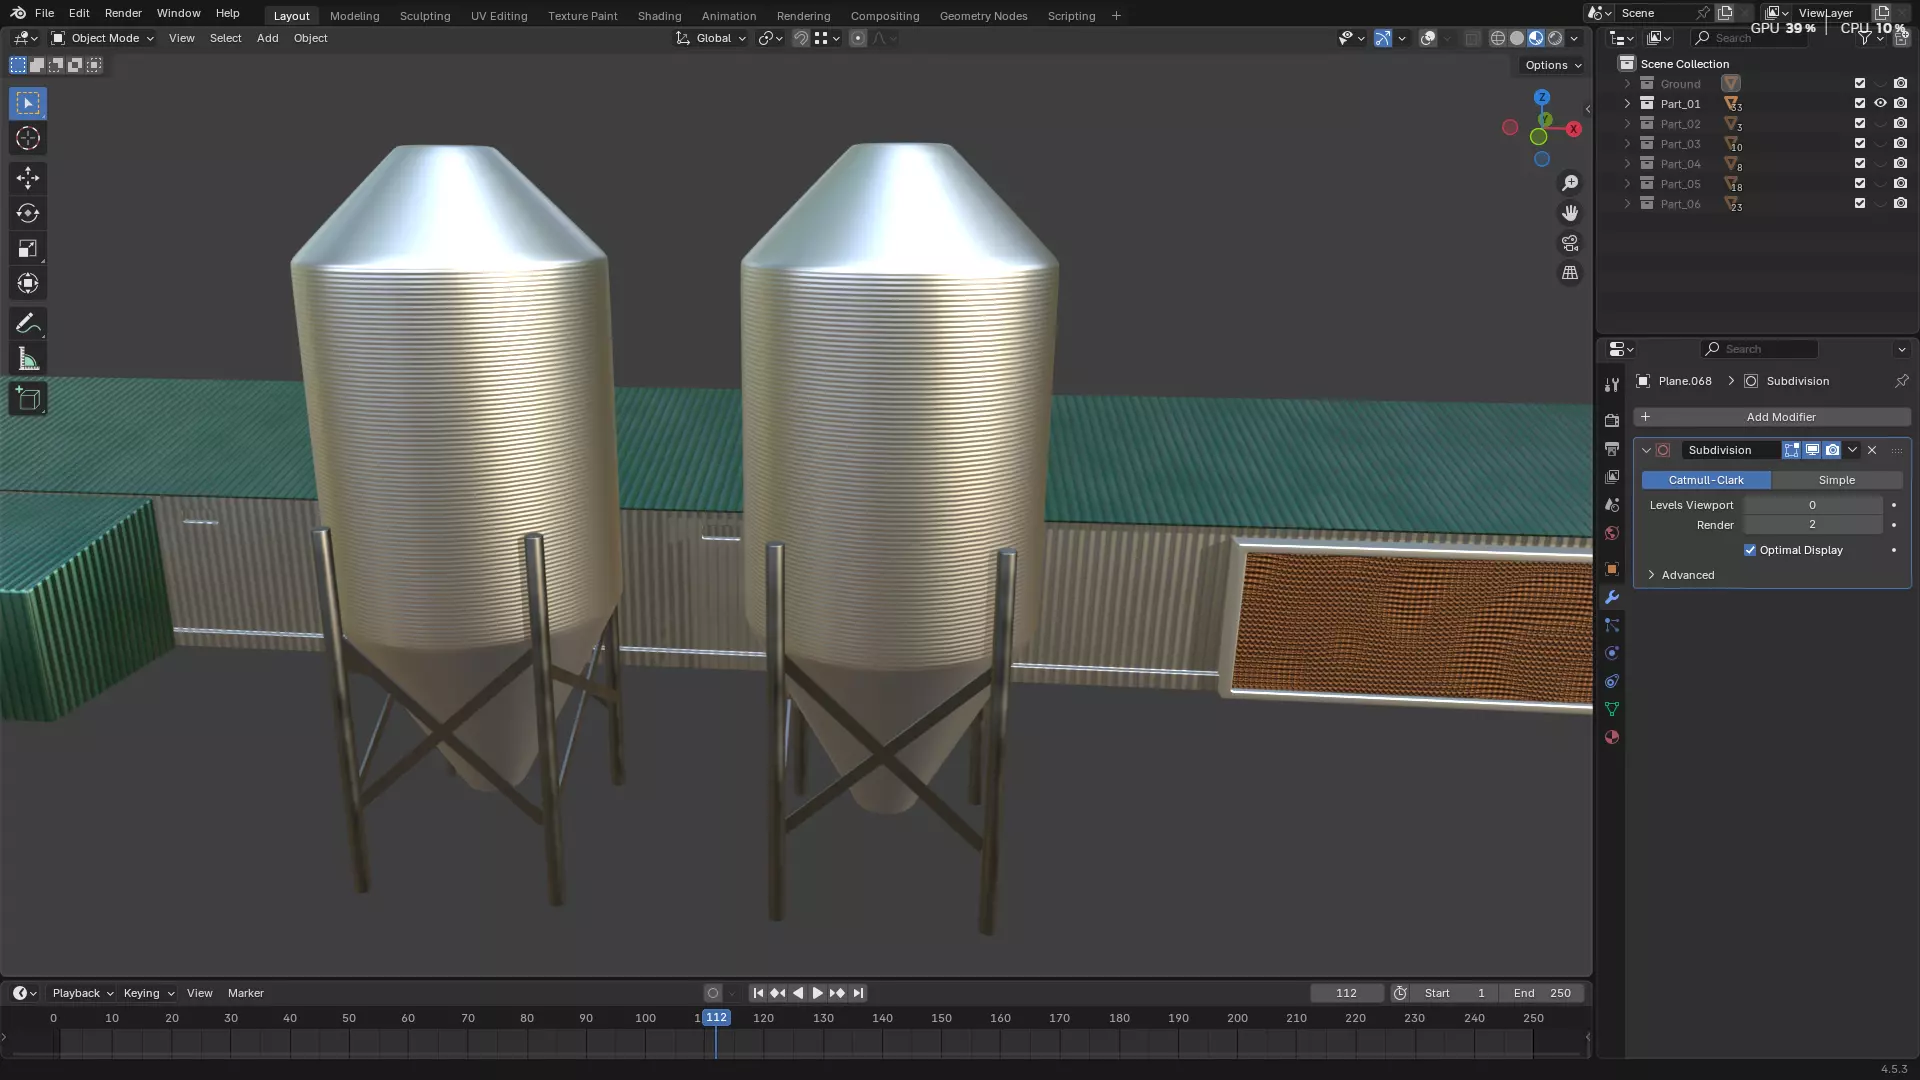Toggle exclude checkbox for Ground collection
The image size is (1920, 1080).
pyautogui.click(x=1860, y=83)
